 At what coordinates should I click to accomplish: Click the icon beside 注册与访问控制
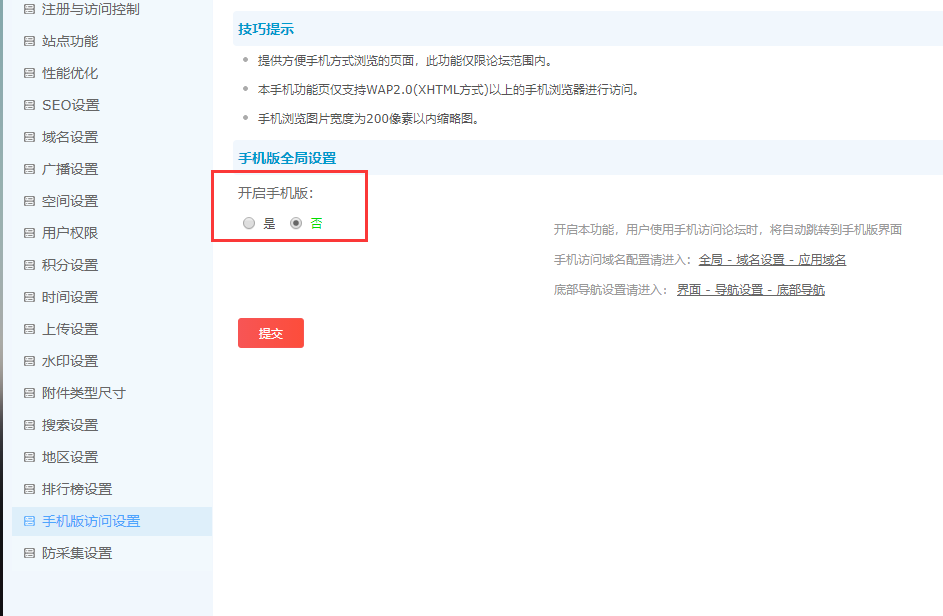click(x=29, y=9)
